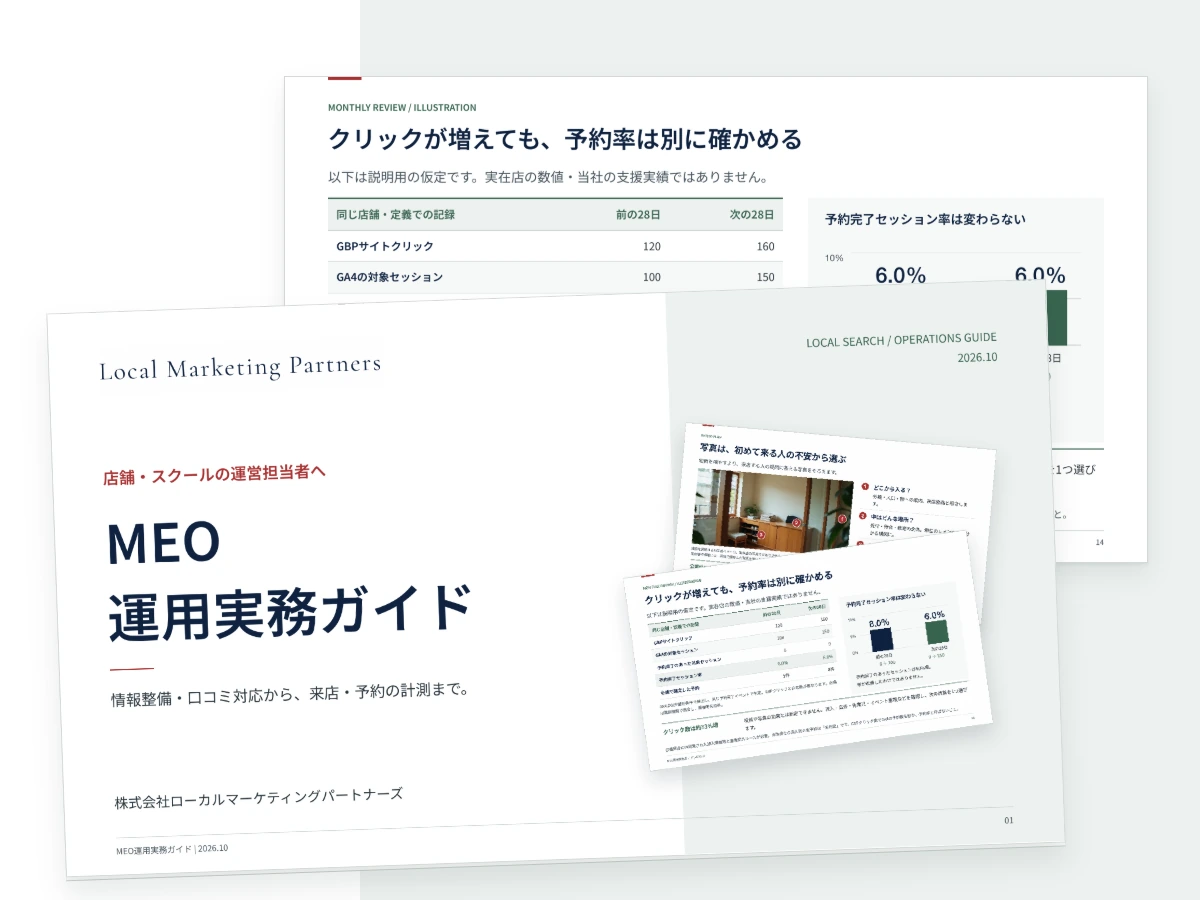Click the 160 value in the GBPサイトクリック row
The image size is (1200, 900).
pyautogui.click(x=765, y=246)
